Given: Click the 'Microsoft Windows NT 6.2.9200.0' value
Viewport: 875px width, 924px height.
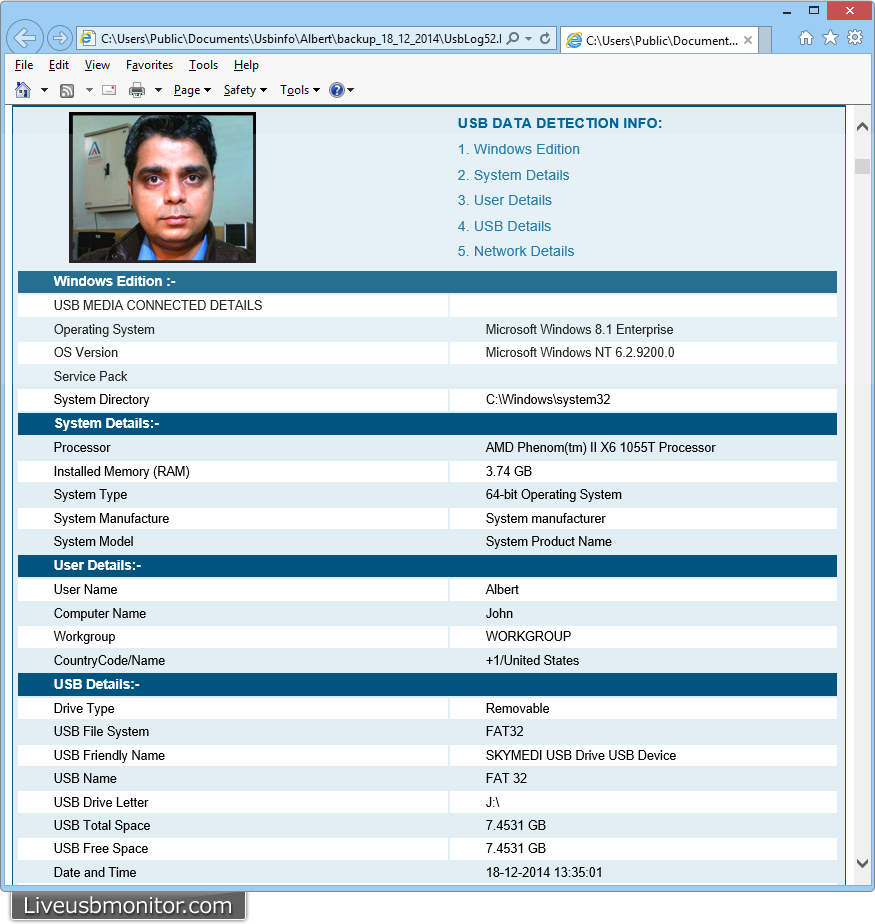Looking at the screenshot, I should [x=580, y=352].
